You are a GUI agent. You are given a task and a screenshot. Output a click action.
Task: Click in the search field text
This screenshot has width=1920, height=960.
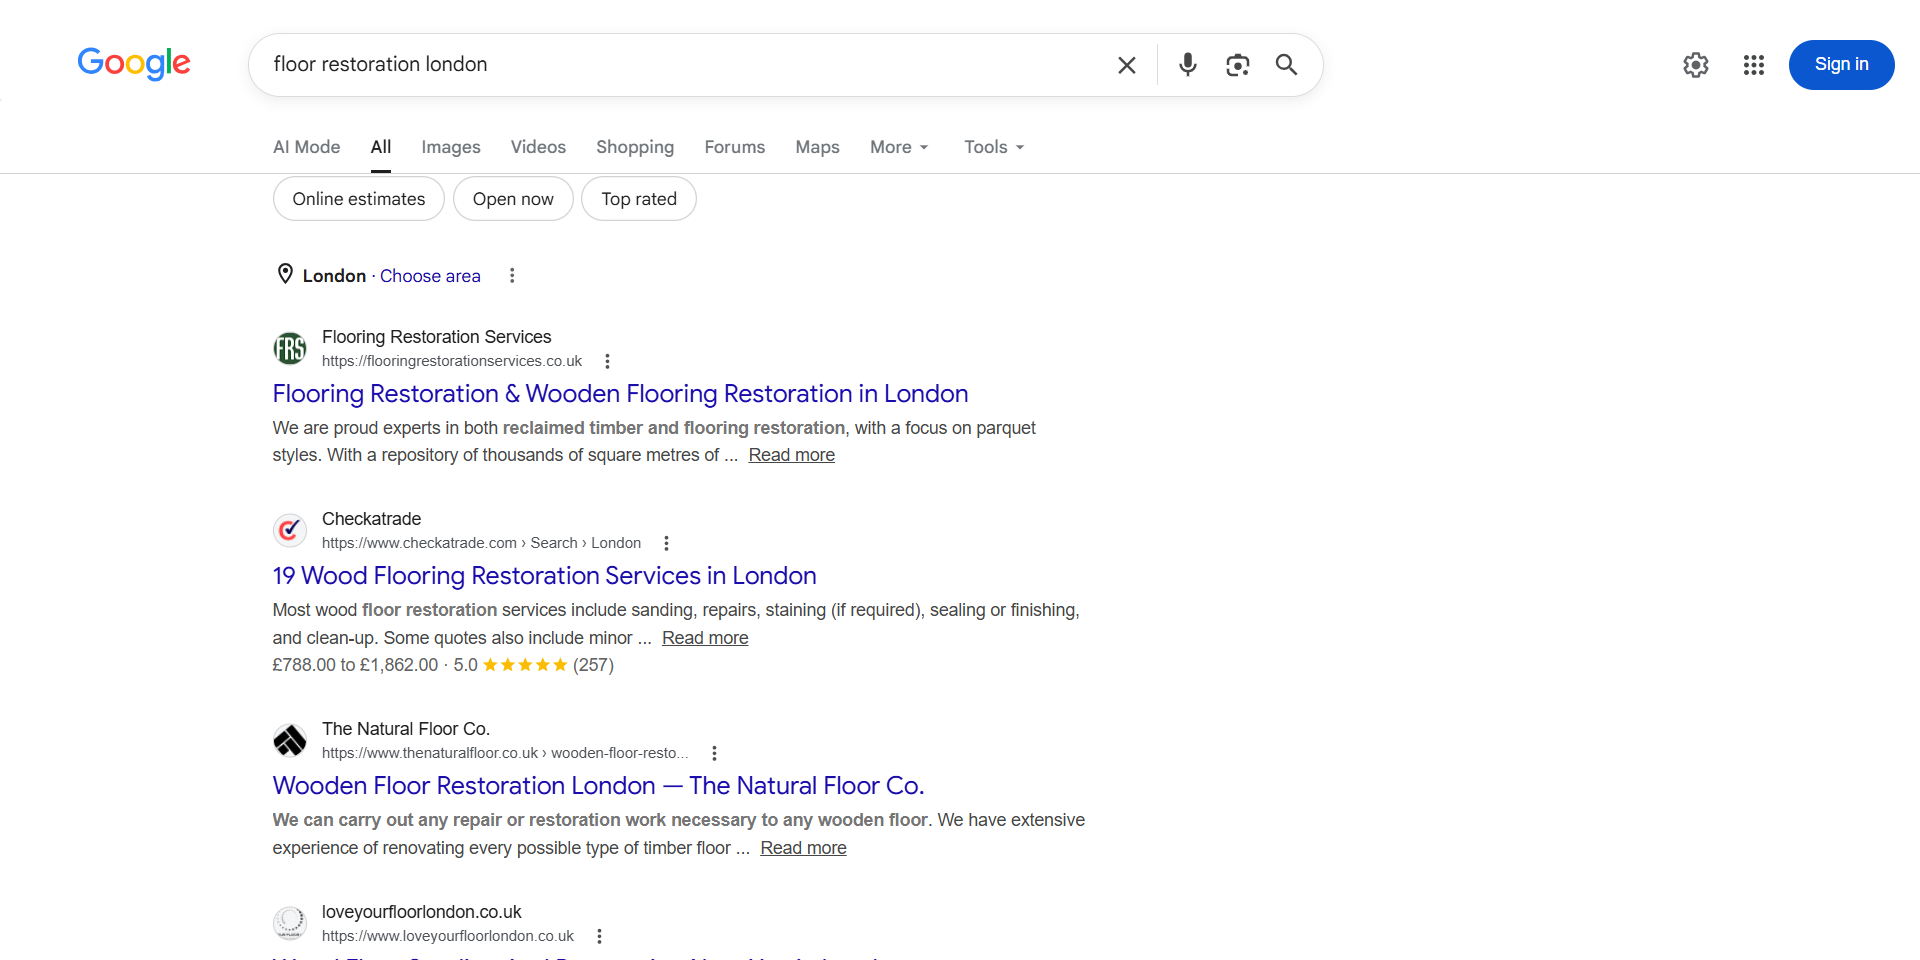click(x=380, y=64)
